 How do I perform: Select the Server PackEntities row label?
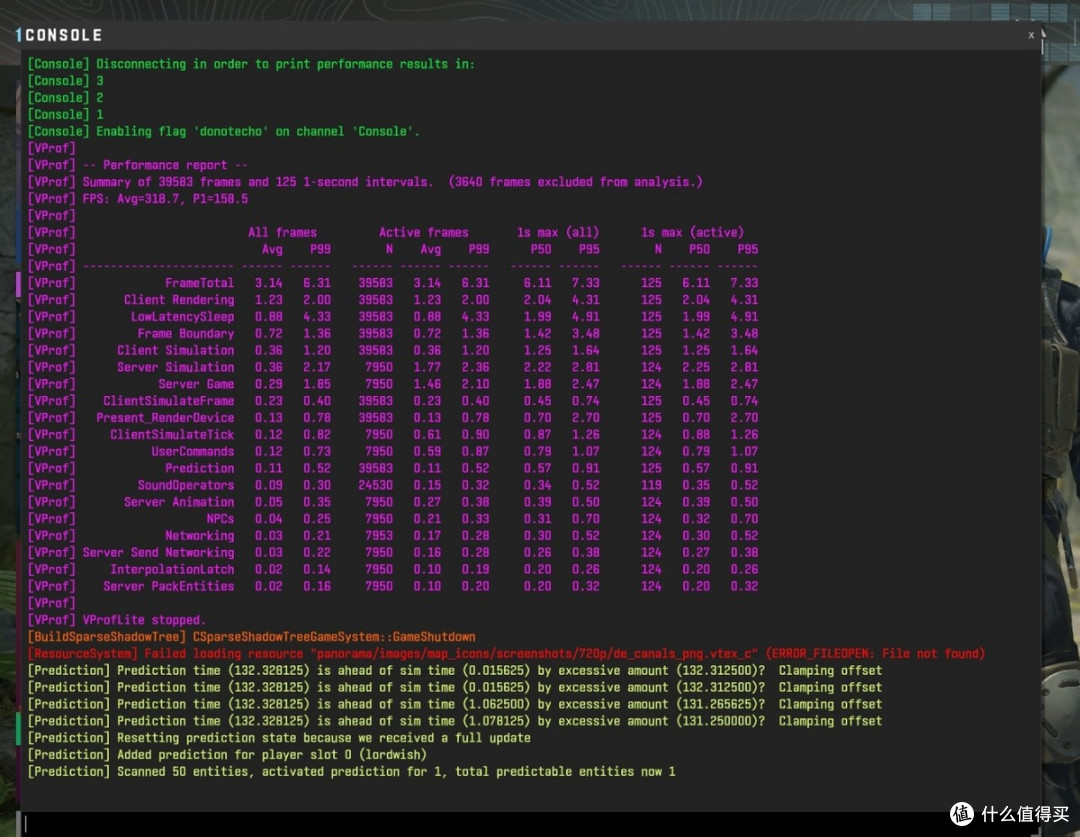169,586
